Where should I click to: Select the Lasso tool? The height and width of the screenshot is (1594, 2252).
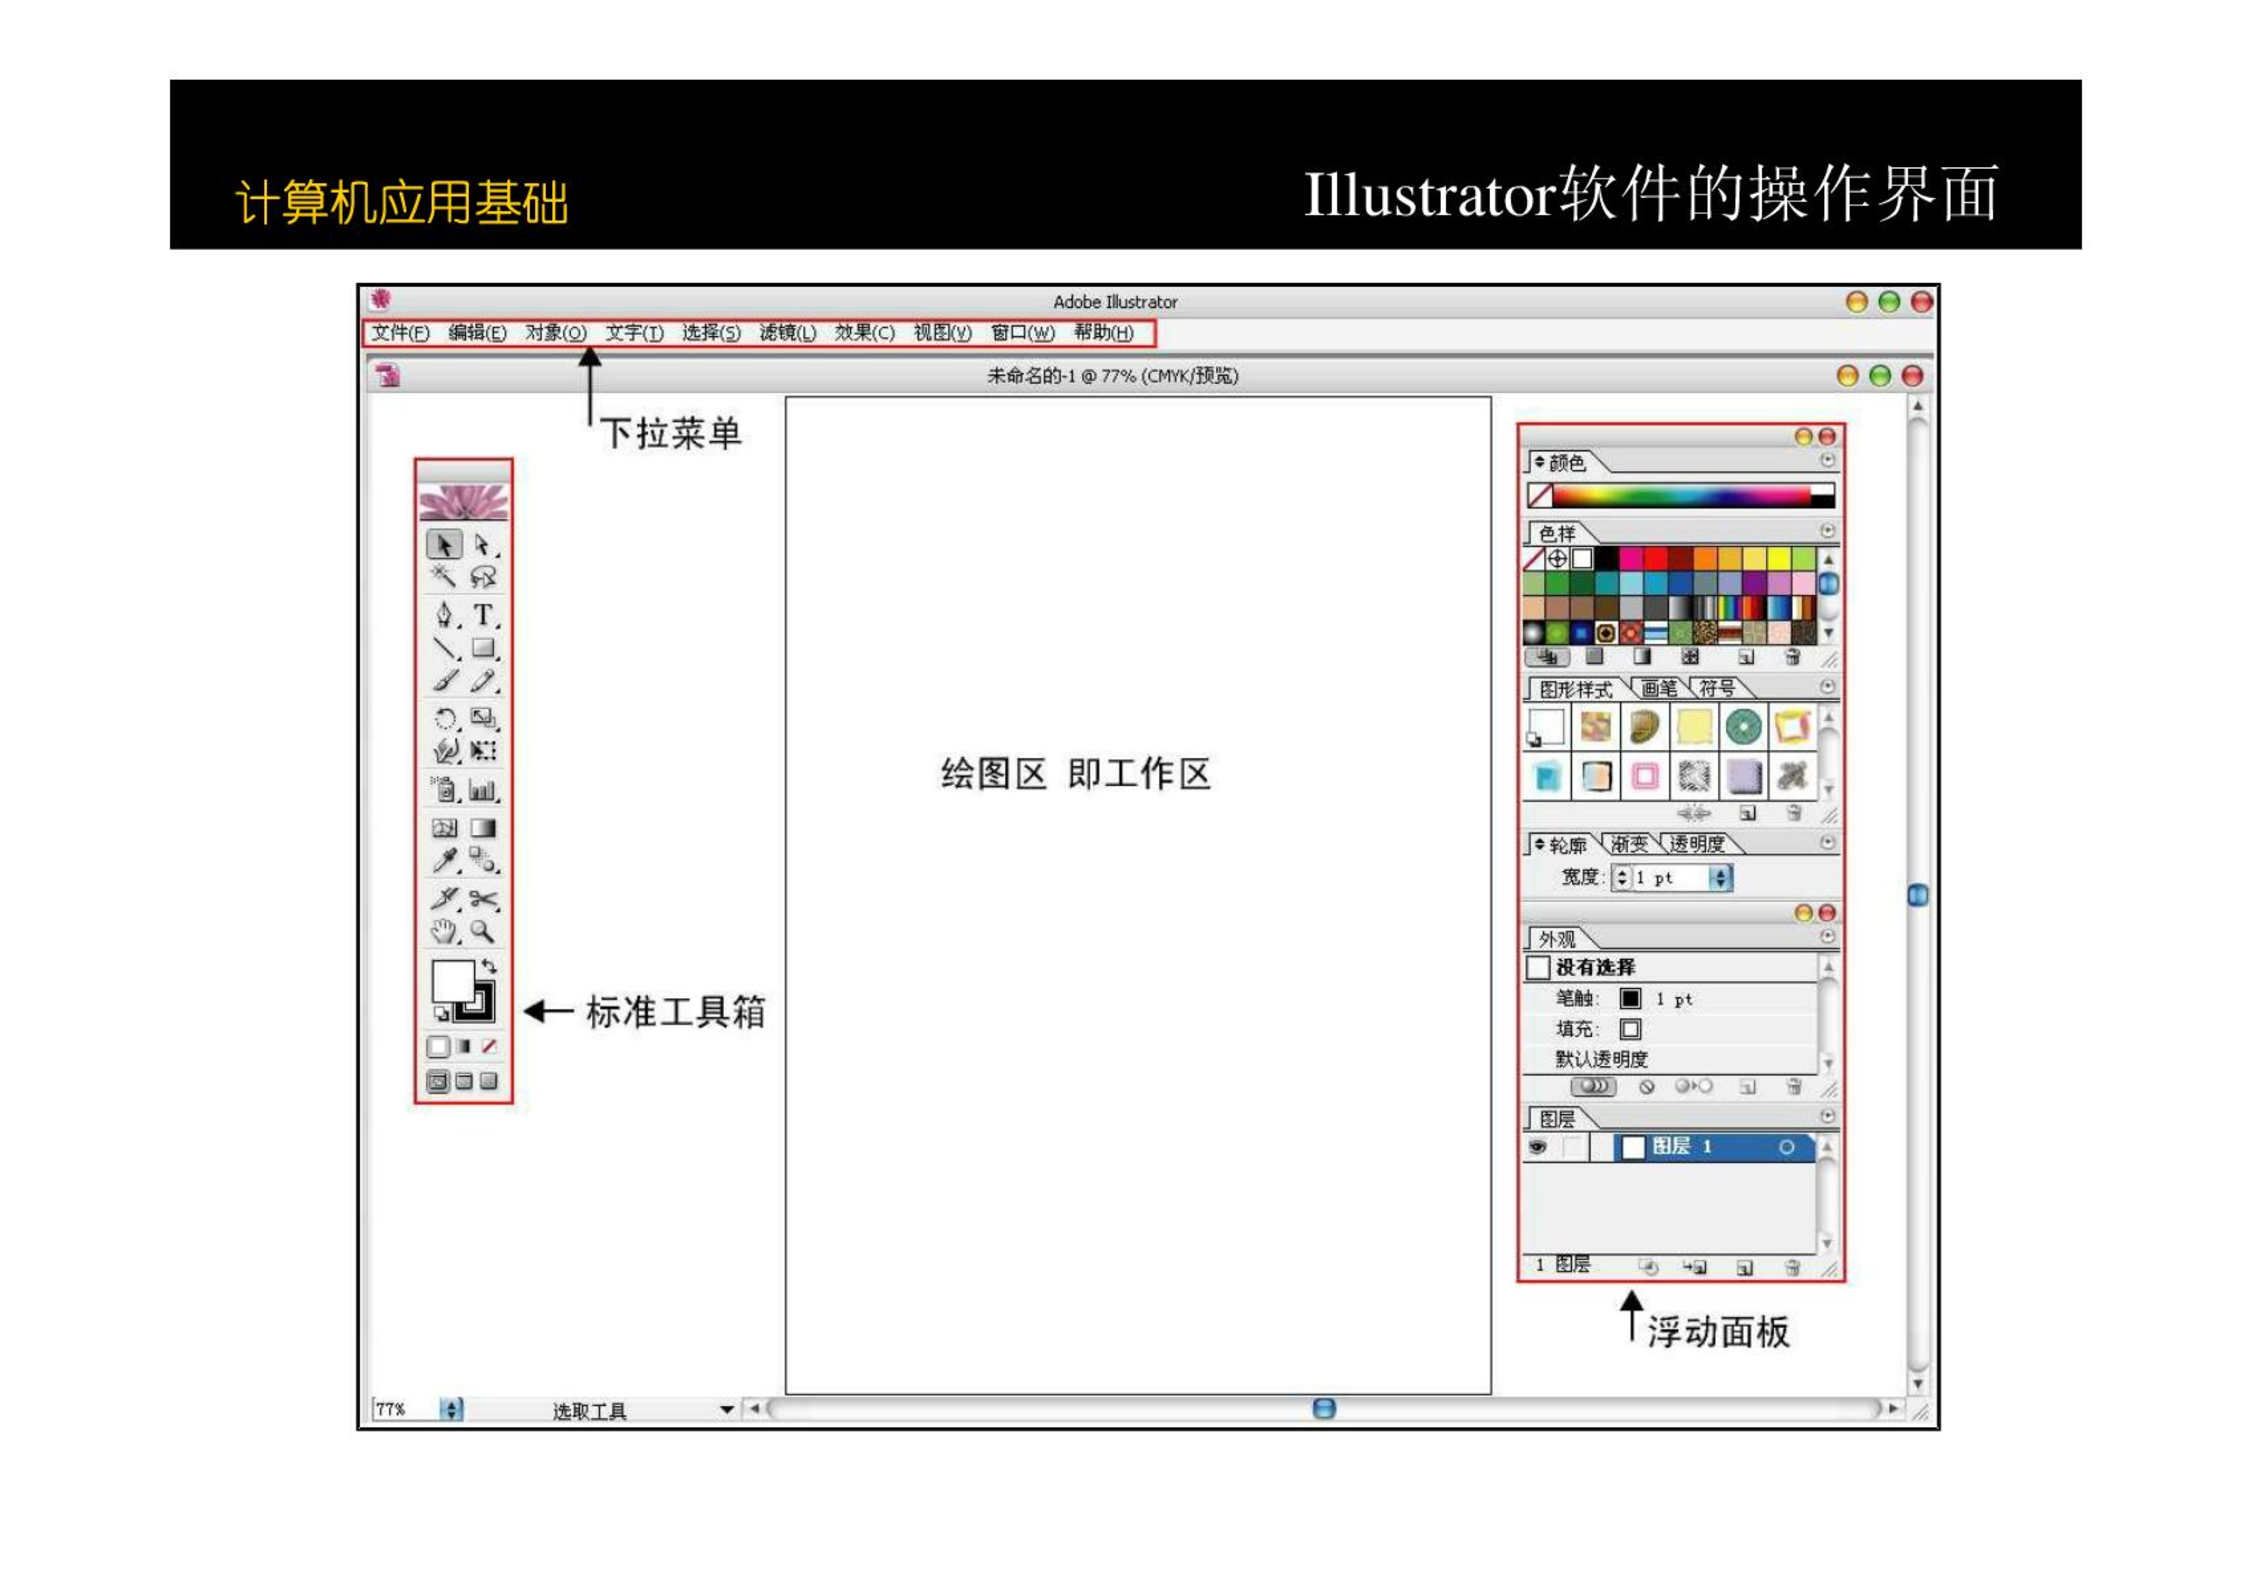coord(483,576)
